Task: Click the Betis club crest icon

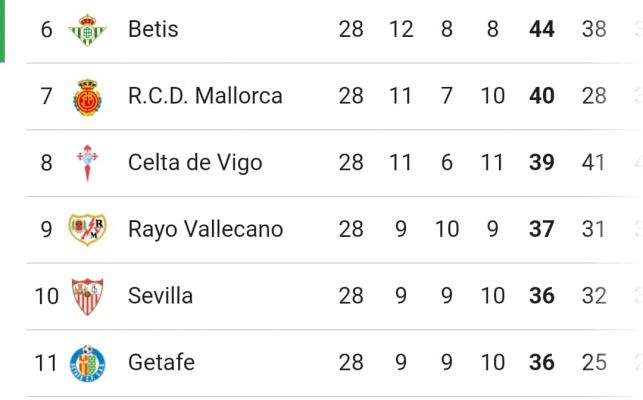Action: coord(87,29)
